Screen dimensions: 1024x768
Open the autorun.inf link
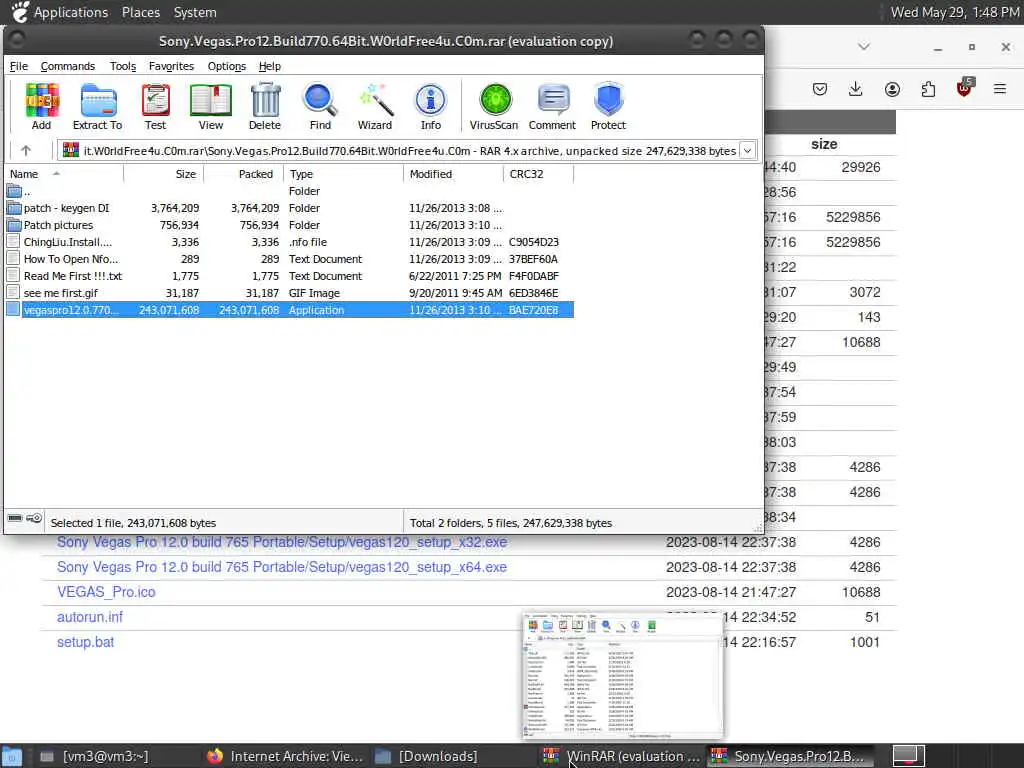(x=89, y=616)
